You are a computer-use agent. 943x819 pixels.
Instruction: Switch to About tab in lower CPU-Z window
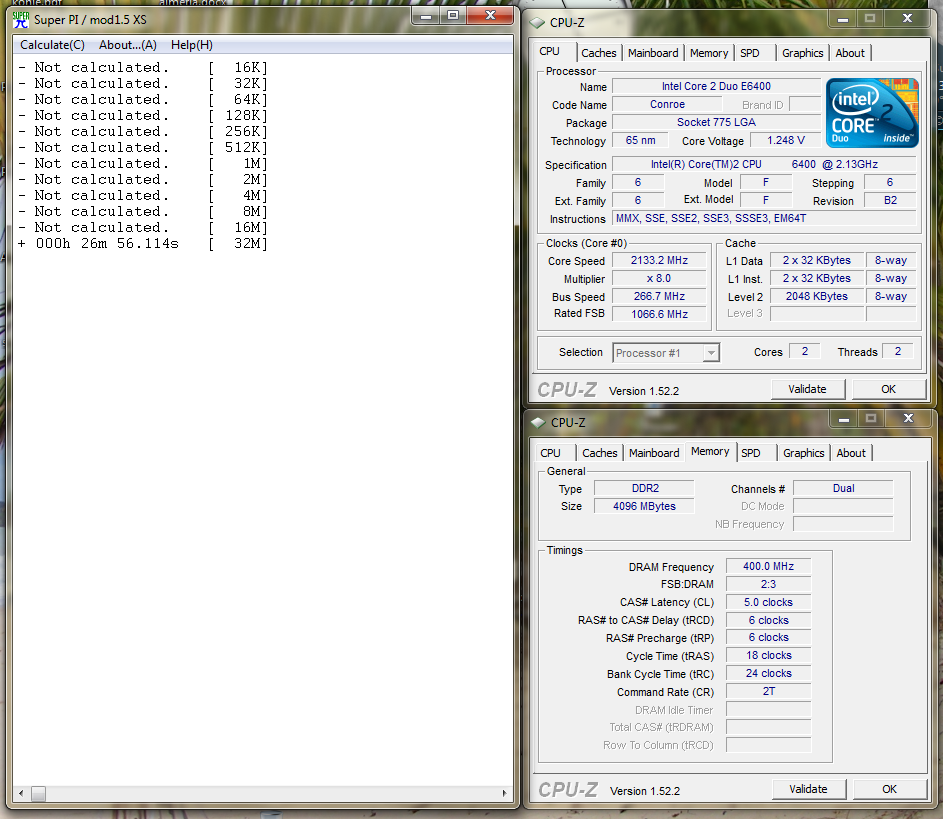[851, 453]
